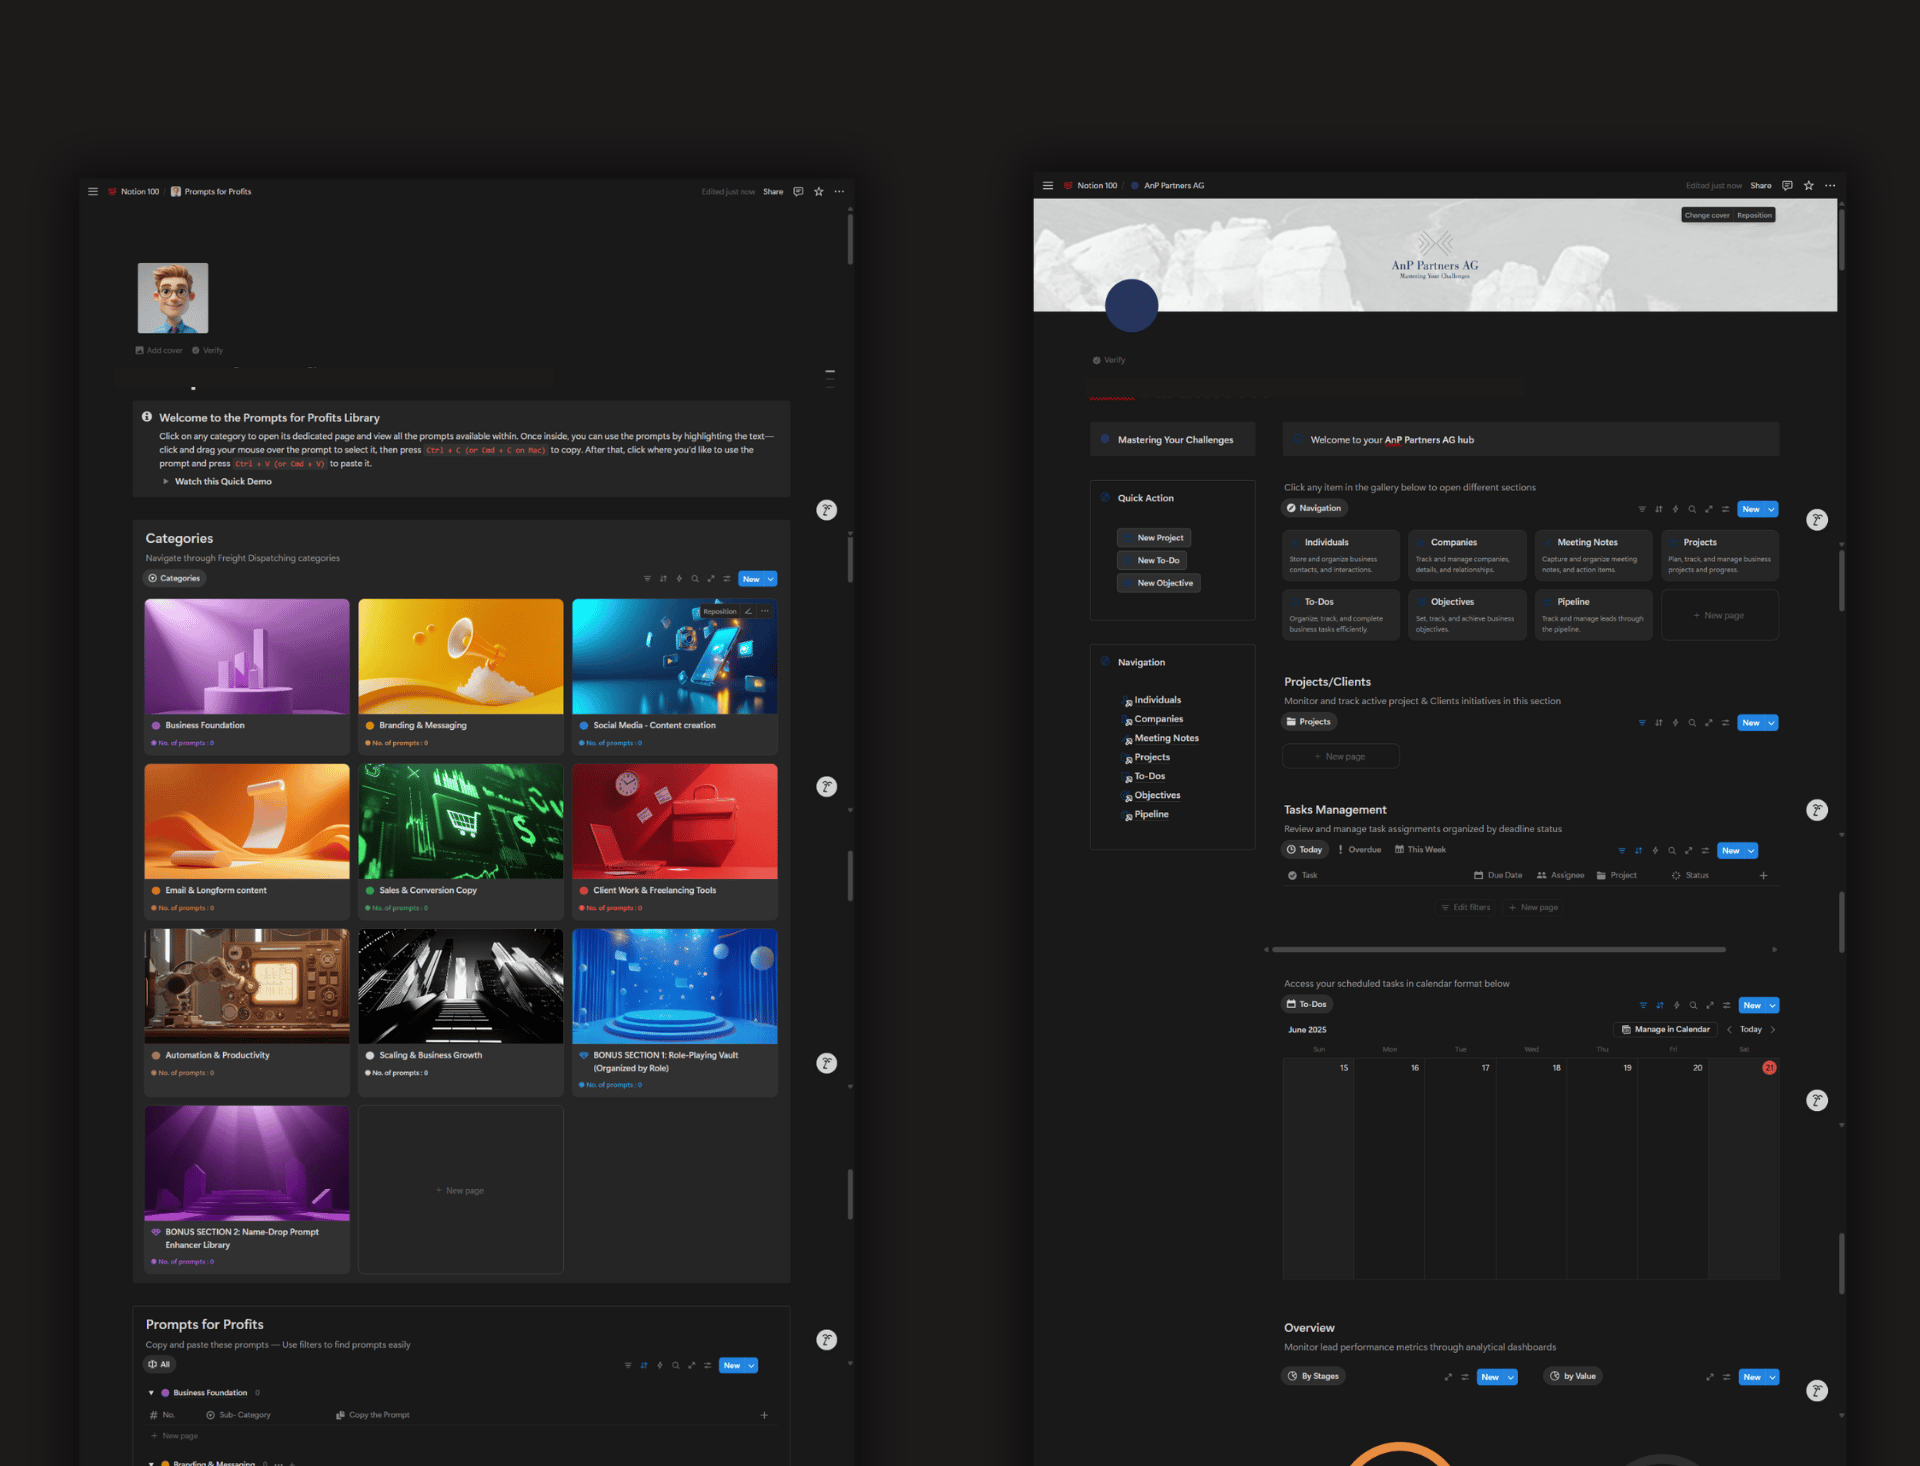
Task: Select Navigation view tab in AnP hub
Action: pyautogui.click(x=1315, y=508)
